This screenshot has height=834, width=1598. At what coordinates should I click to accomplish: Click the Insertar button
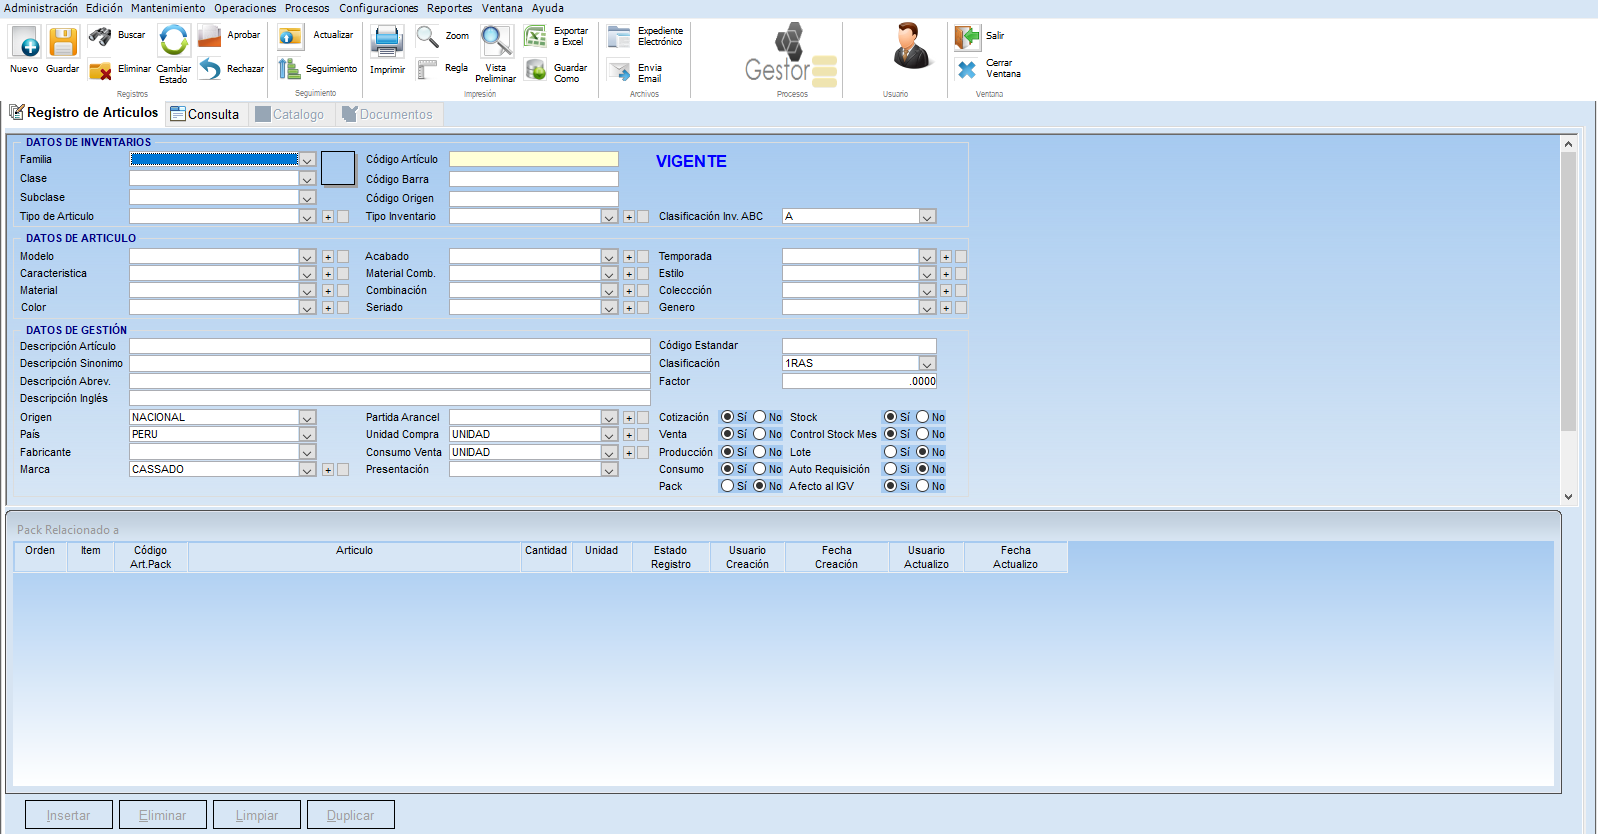(x=69, y=815)
